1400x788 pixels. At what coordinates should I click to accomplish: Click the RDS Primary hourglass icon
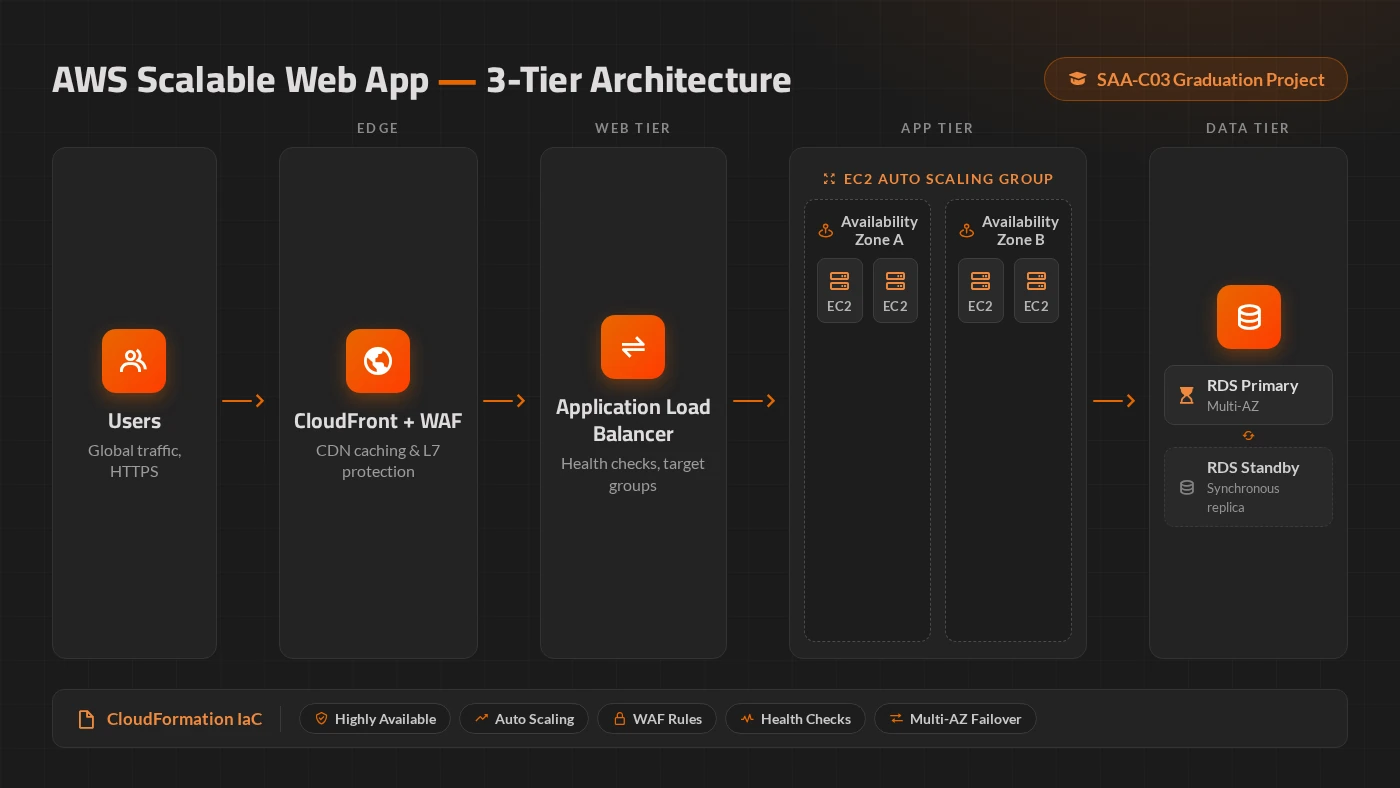(1187, 395)
